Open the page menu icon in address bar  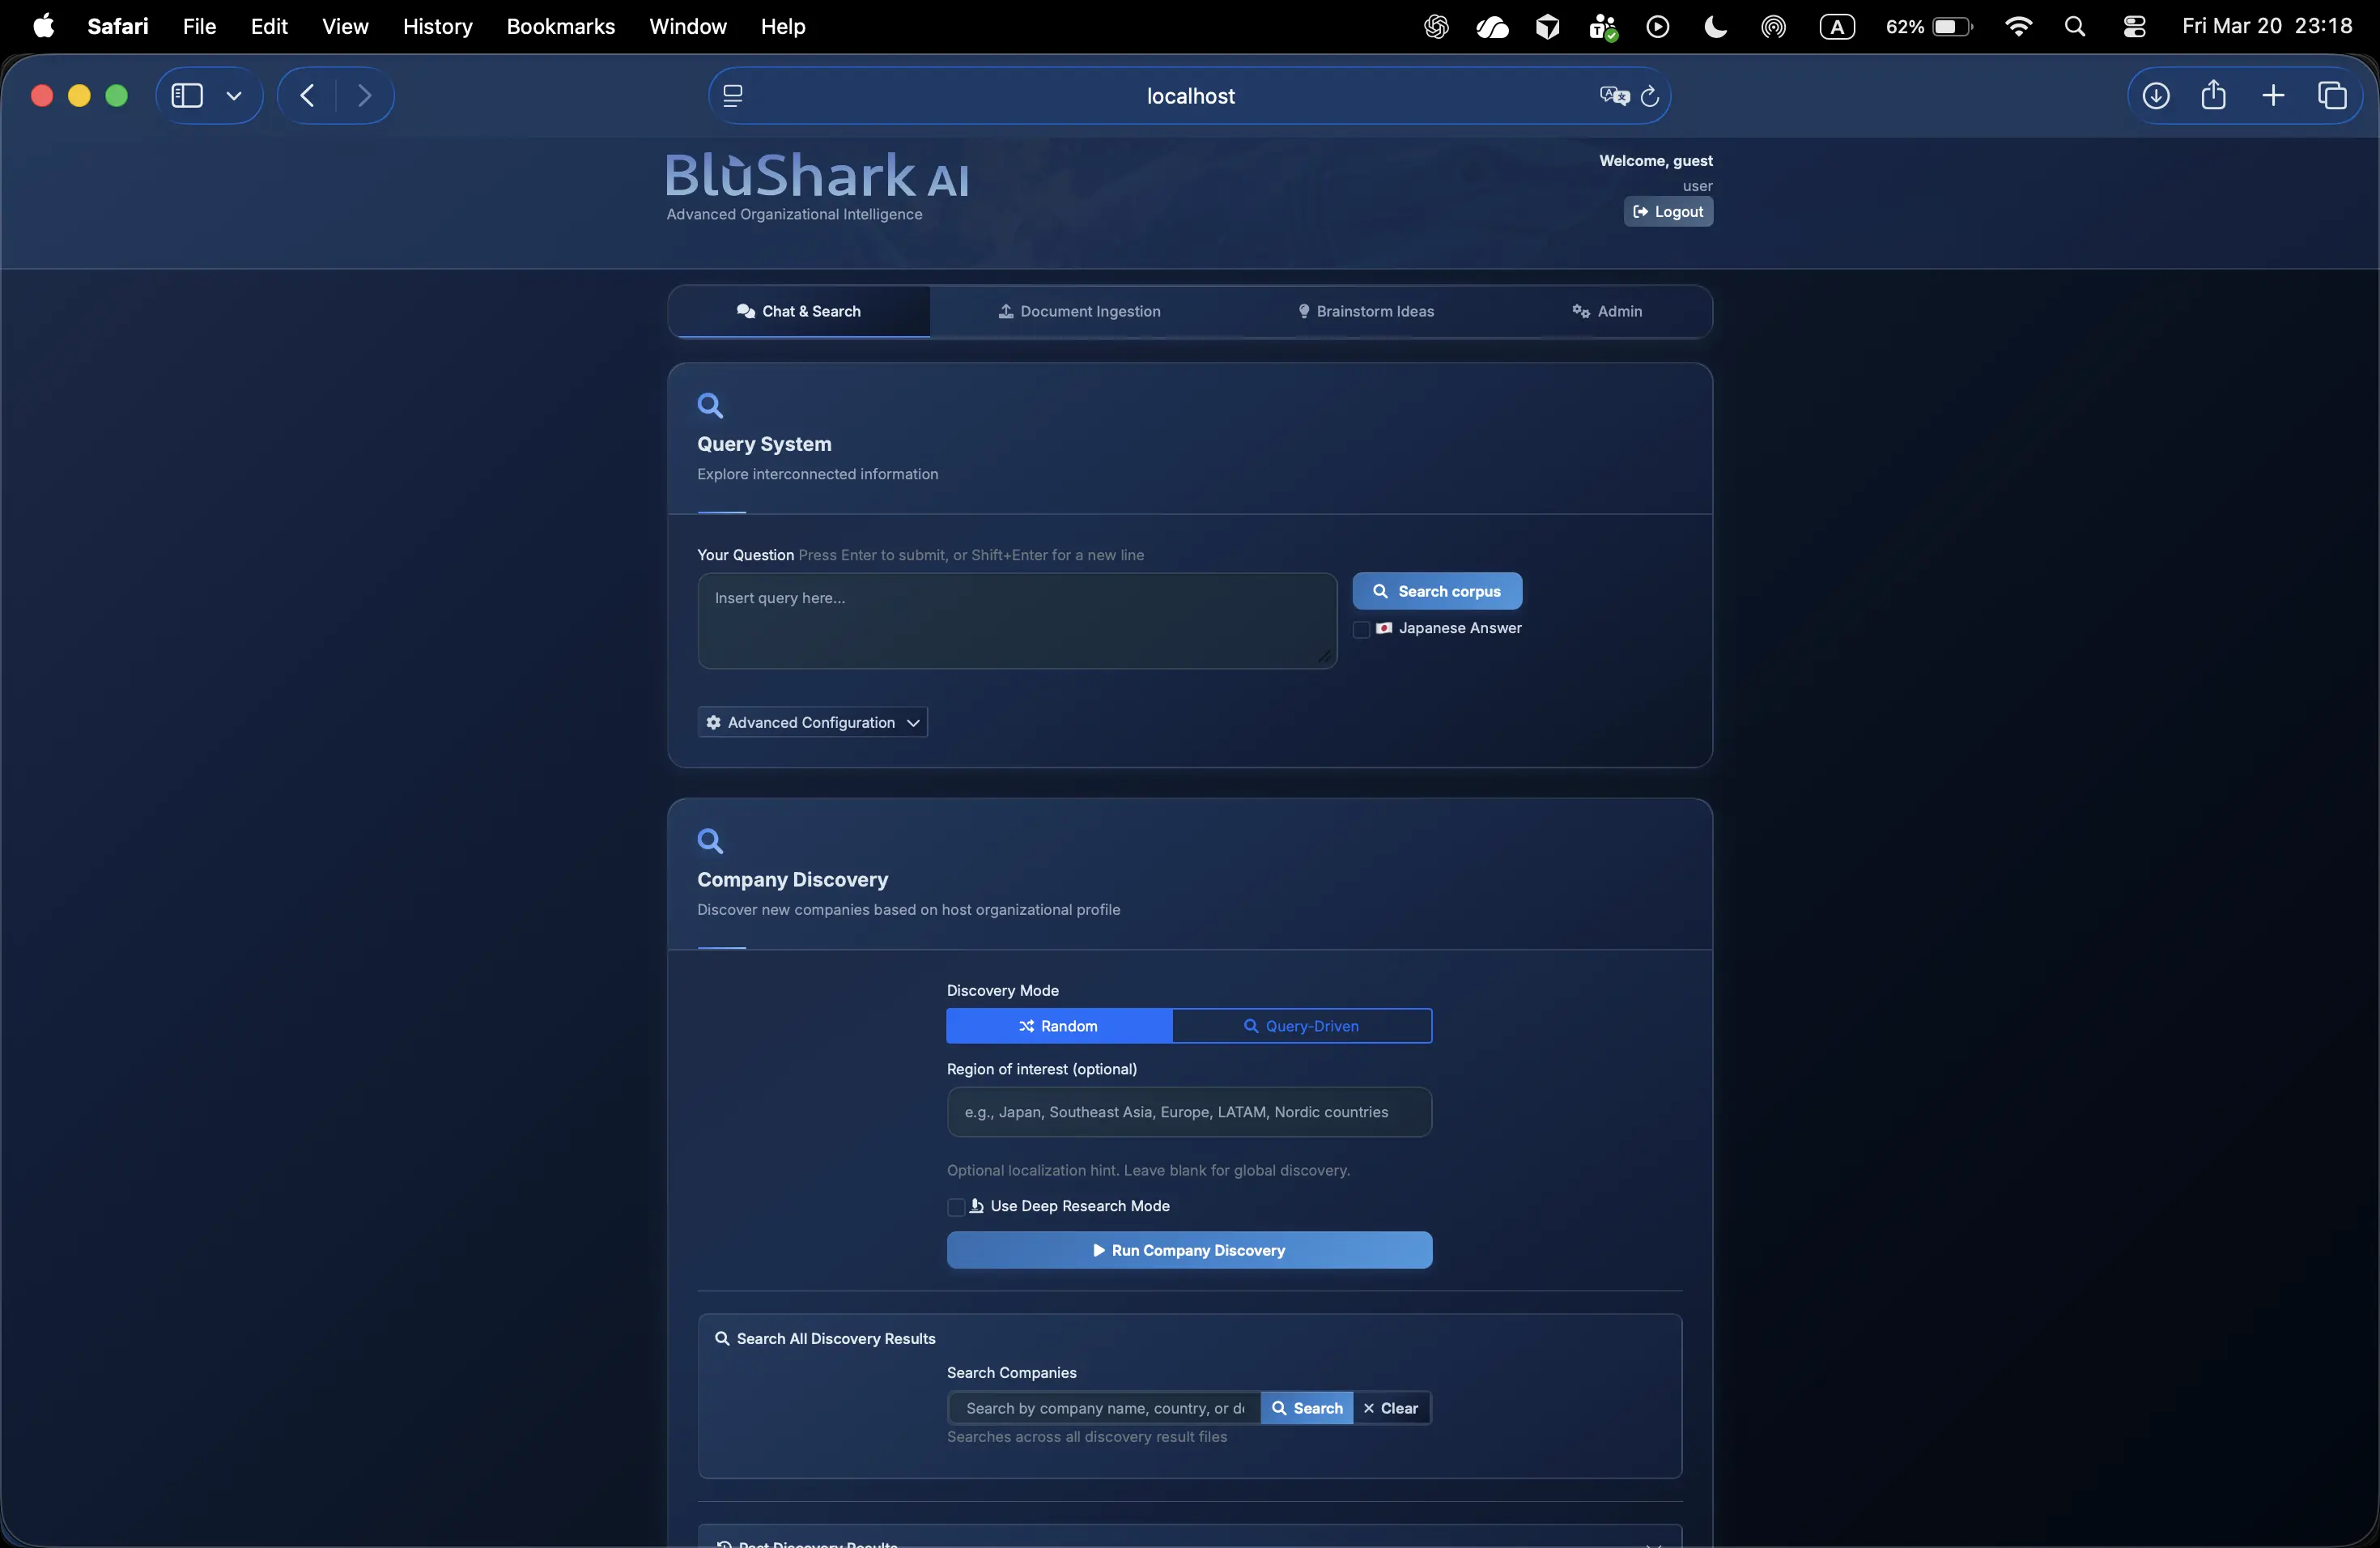(733, 96)
